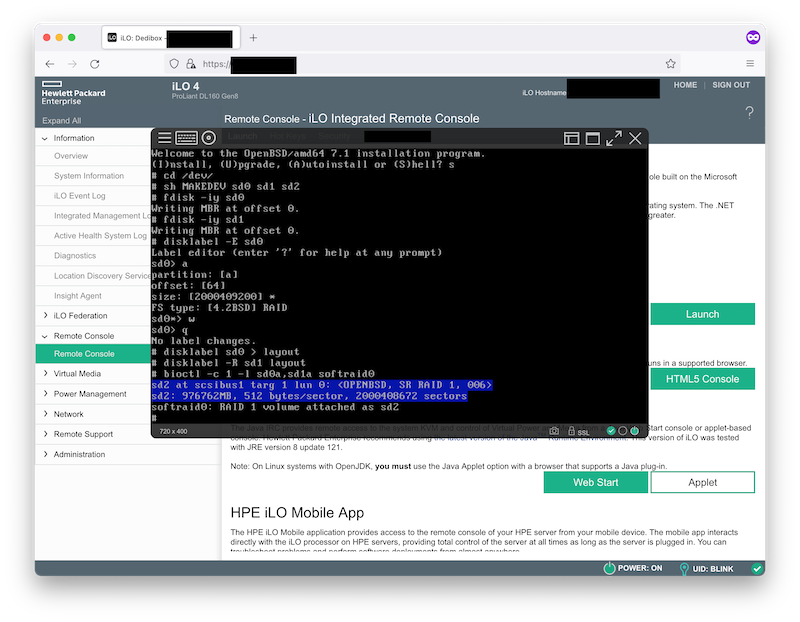Screen dimensions: 800x622
Task: Click the footer power icon
Action: click(x=609, y=568)
